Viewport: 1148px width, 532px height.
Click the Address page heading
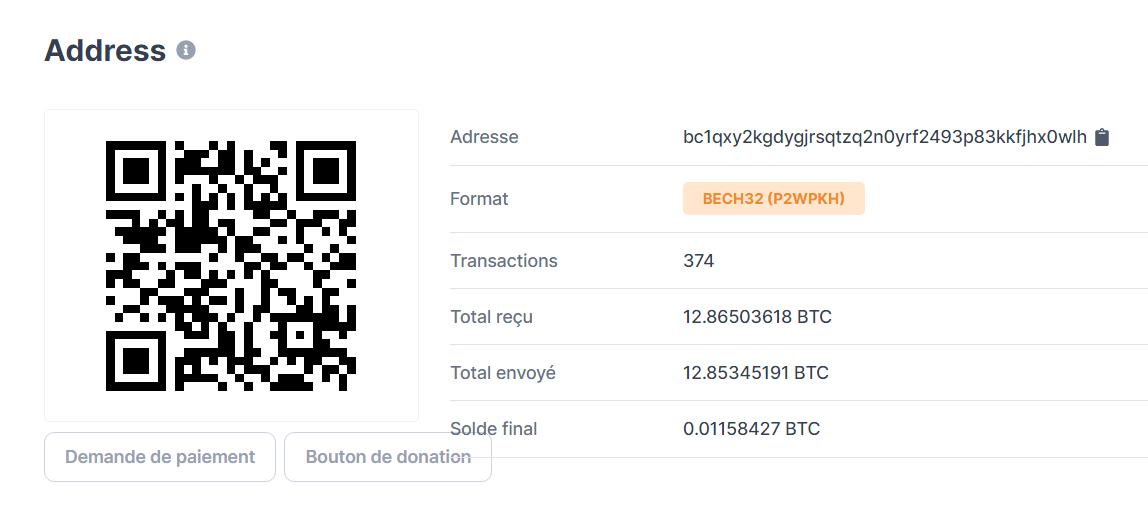point(105,51)
